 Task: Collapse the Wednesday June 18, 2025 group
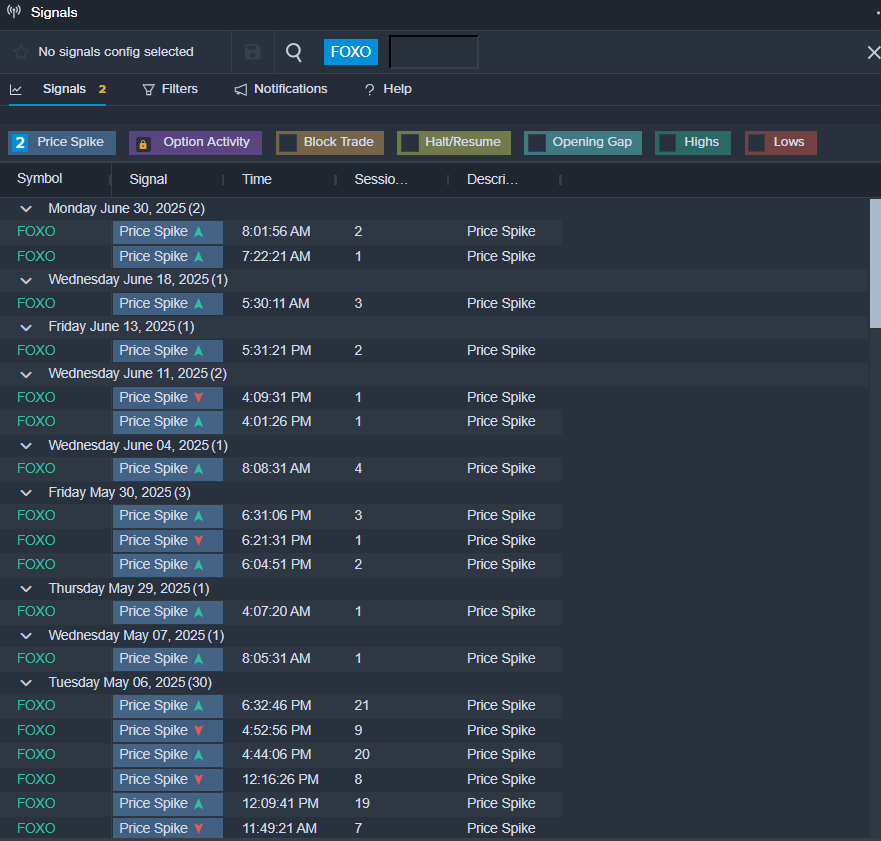(26, 280)
